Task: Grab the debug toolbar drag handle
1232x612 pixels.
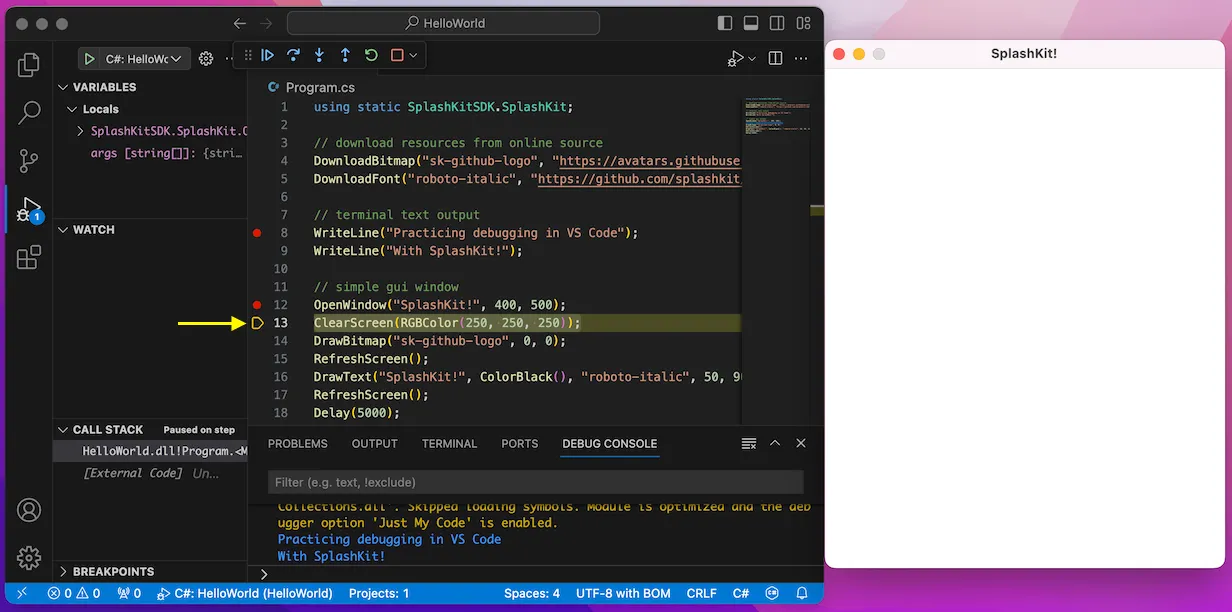Action: [x=248, y=56]
